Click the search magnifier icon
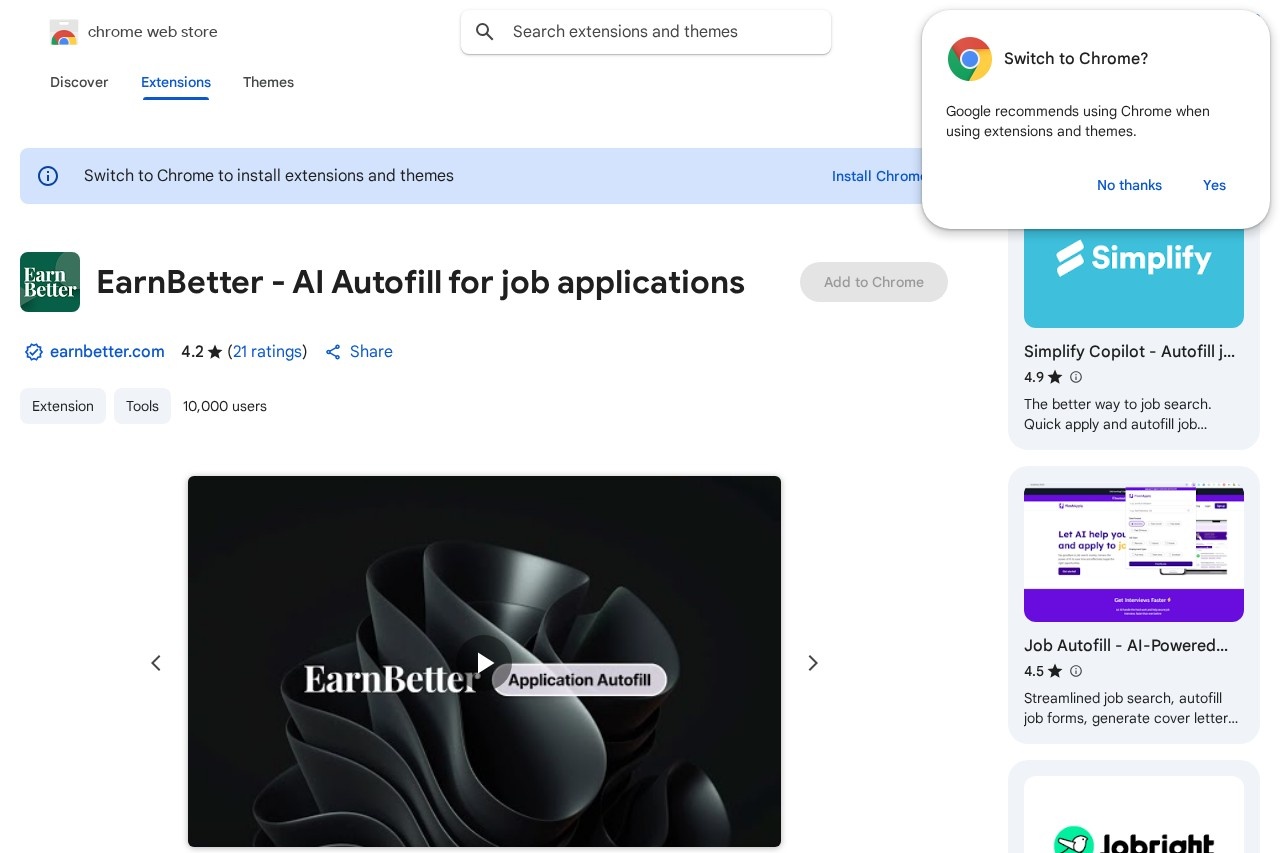This screenshot has width=1280, height=853. point(485,32)
